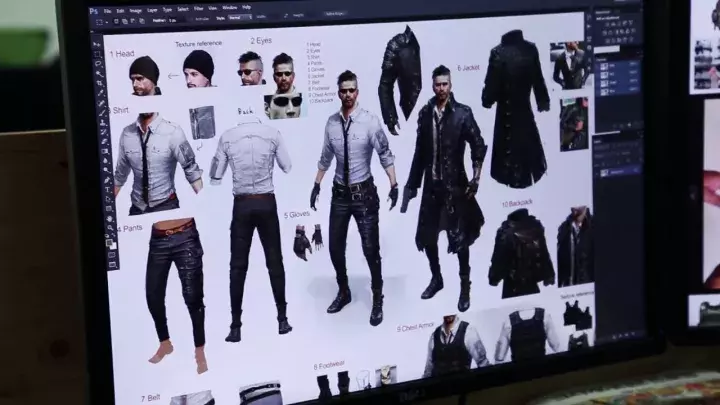Open the Type menu

tap(168, 10)
